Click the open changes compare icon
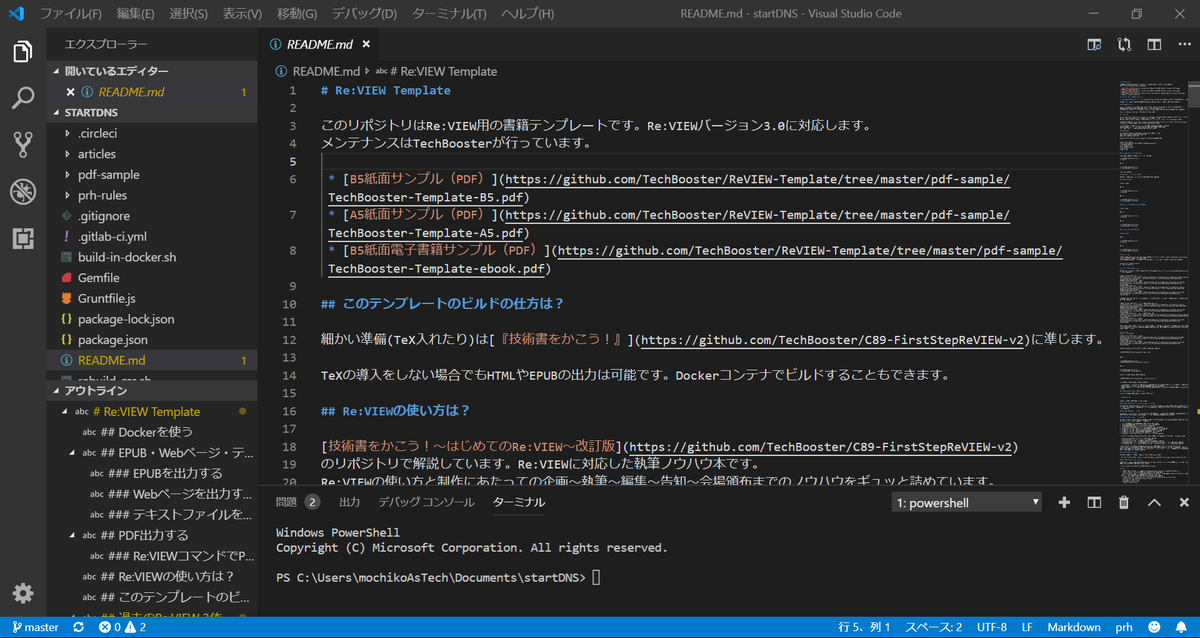1200x638 pixels. coord(1125,44)
